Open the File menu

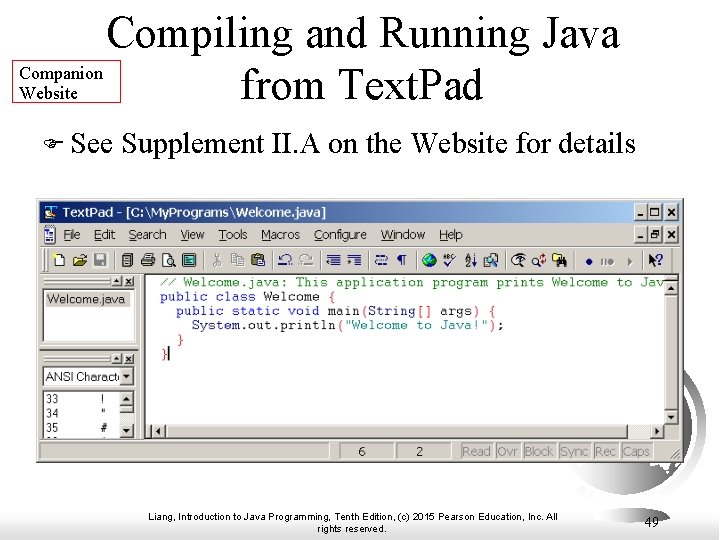[72, 235]
